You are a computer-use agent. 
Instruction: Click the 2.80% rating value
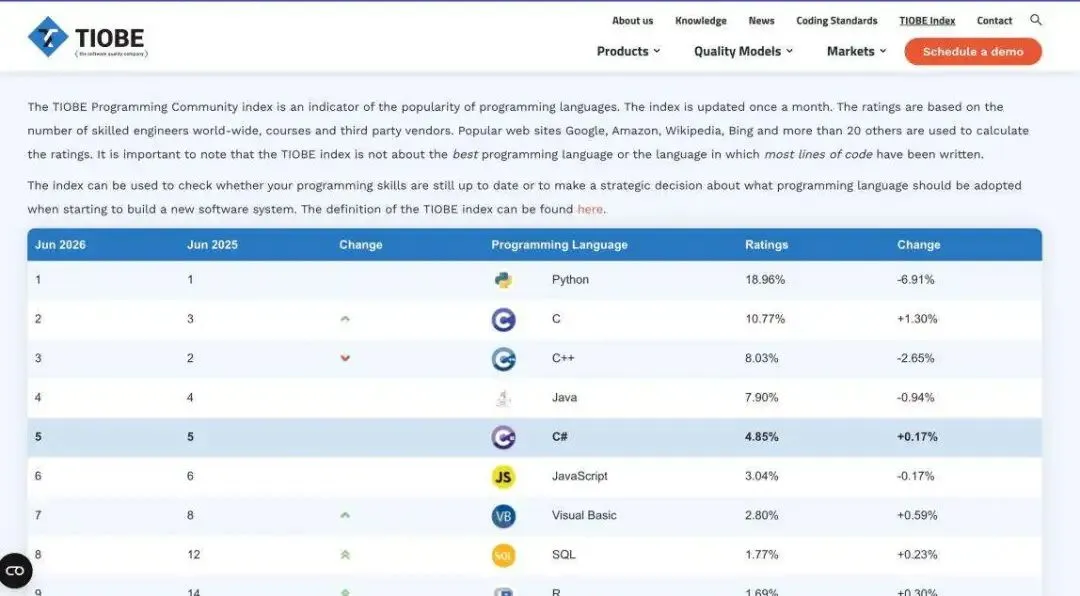[761, 515]
